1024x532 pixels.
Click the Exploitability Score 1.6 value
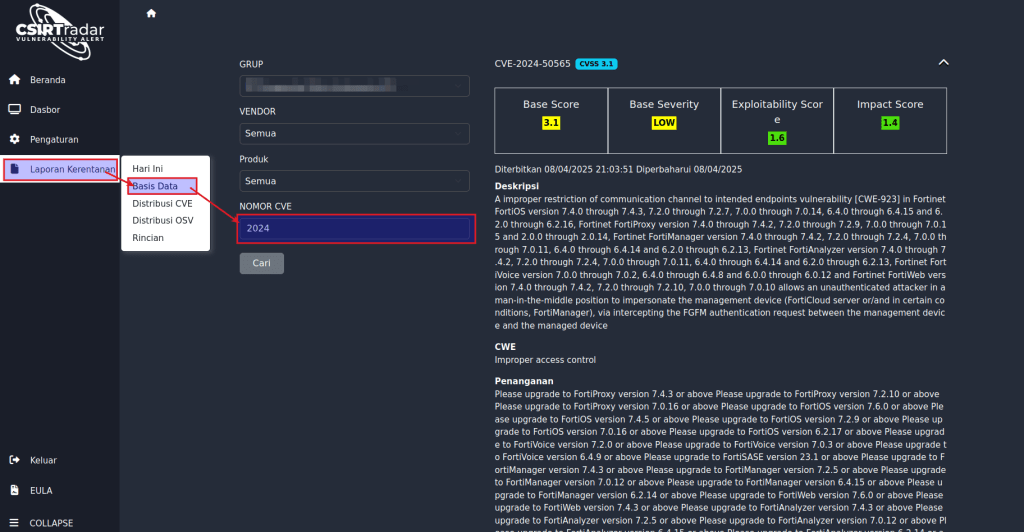pyautogui.click(x=776, y=138)
